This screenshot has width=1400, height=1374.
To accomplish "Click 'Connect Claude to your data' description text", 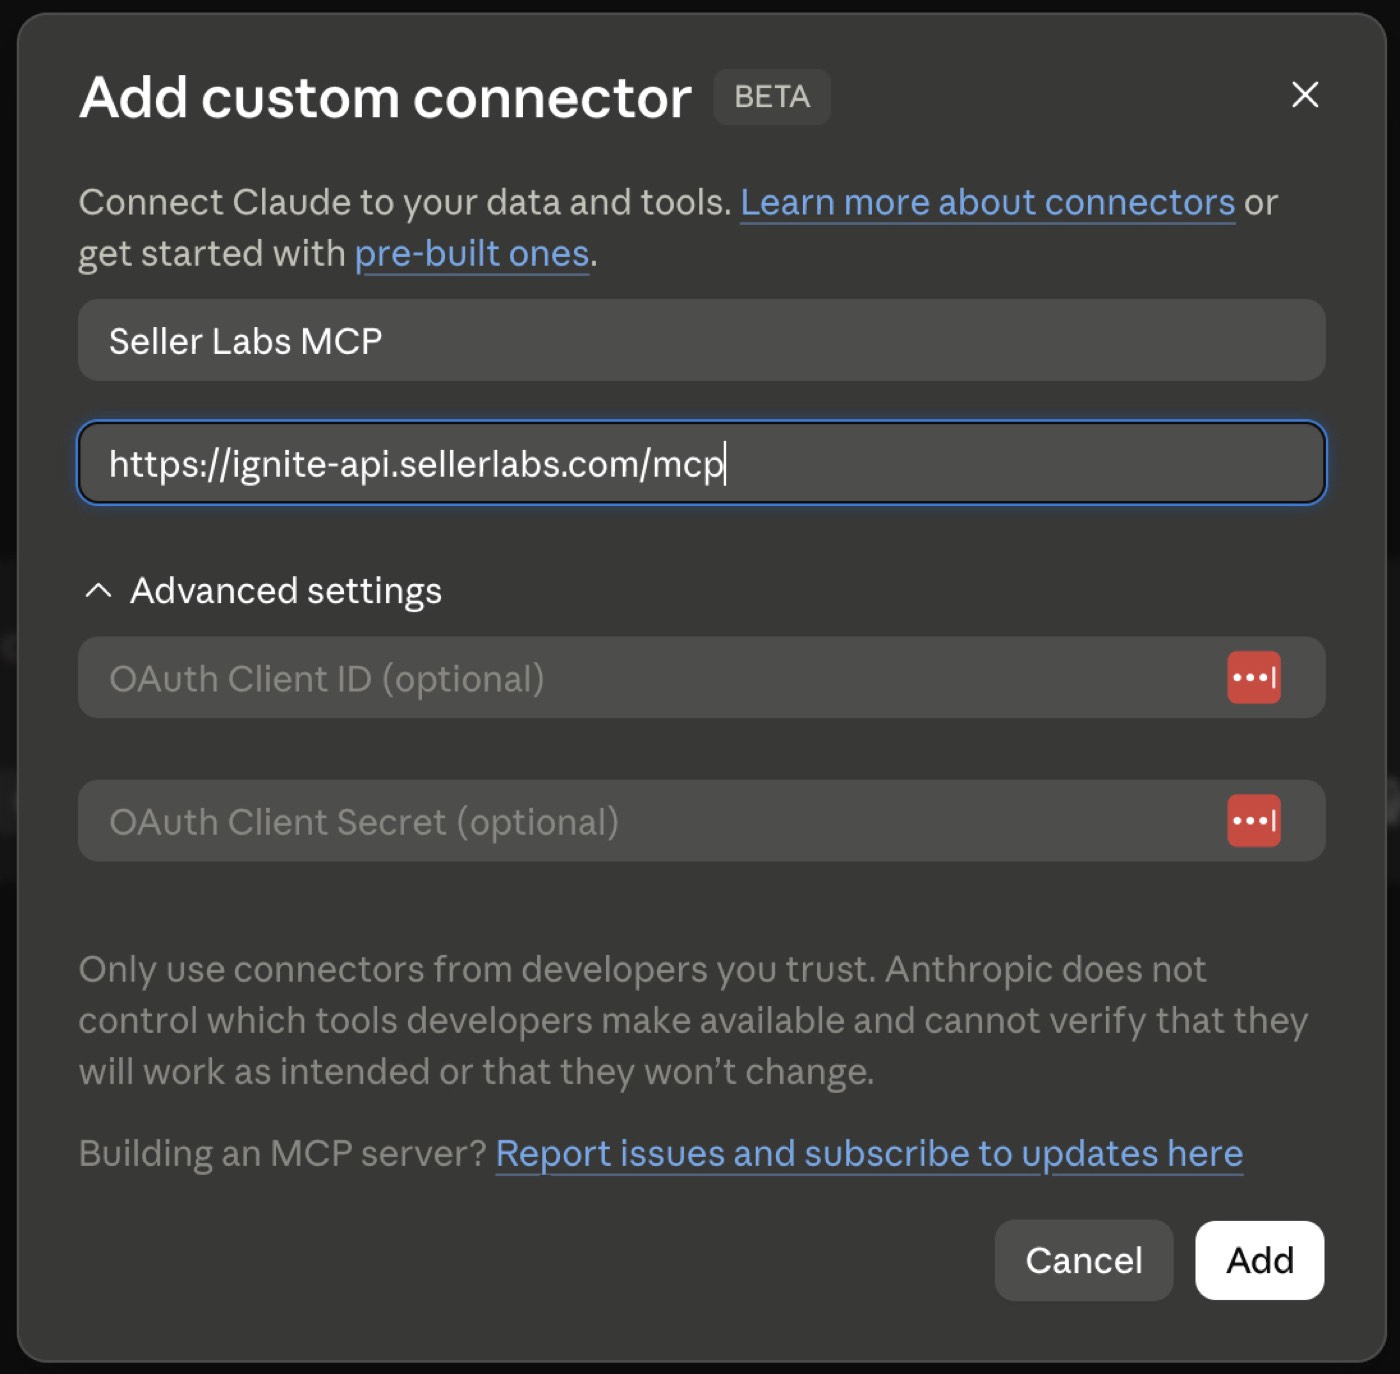I will coord(405,203).
